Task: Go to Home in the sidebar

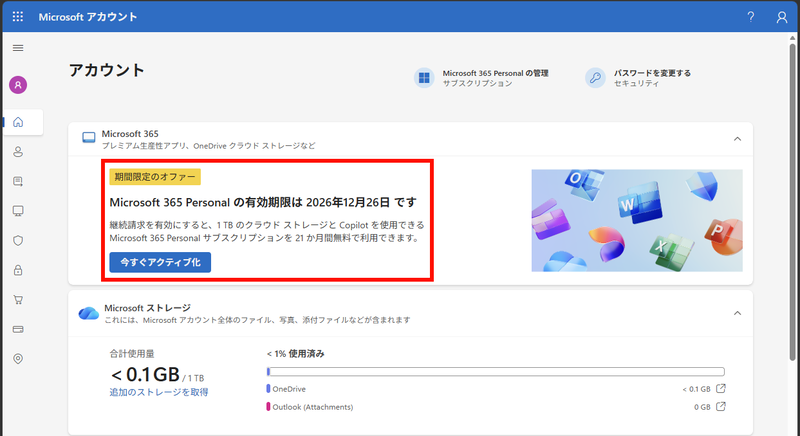Action: [x=18, y=122]
